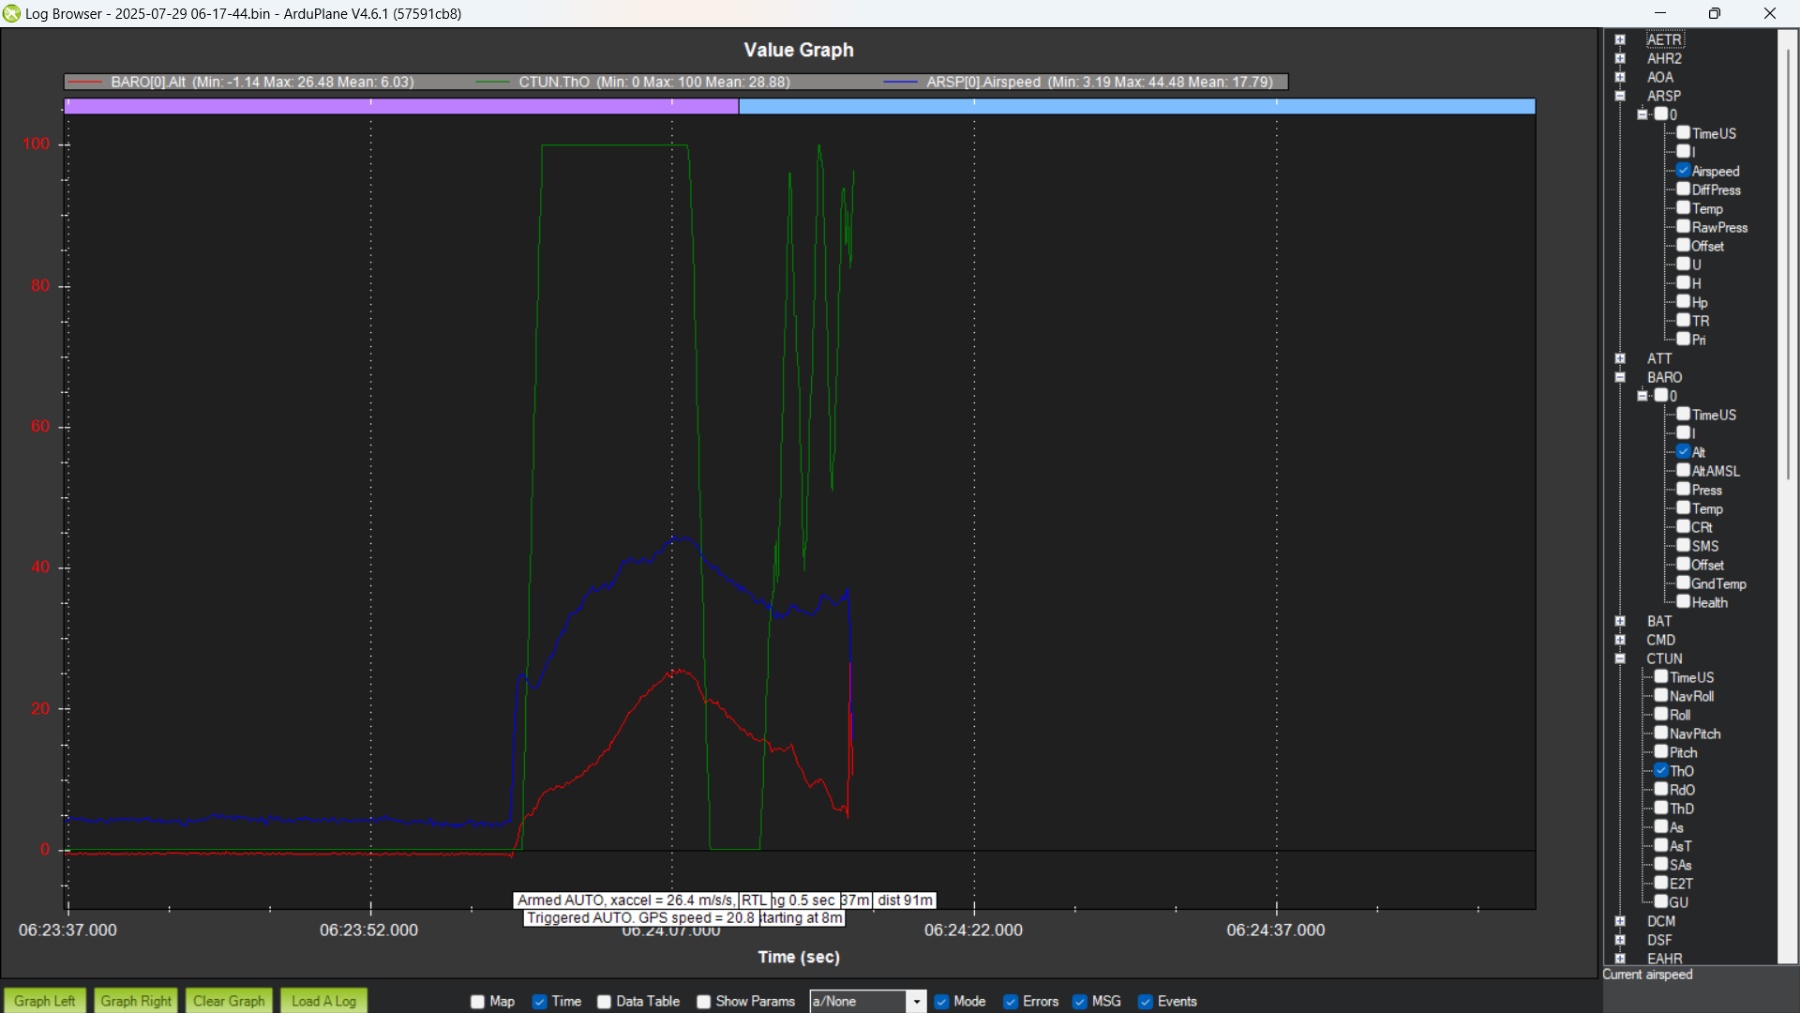The height and width of the screenshot is (1013, 1800).
Task: Click the Graph Left button
Action: 45,1001
